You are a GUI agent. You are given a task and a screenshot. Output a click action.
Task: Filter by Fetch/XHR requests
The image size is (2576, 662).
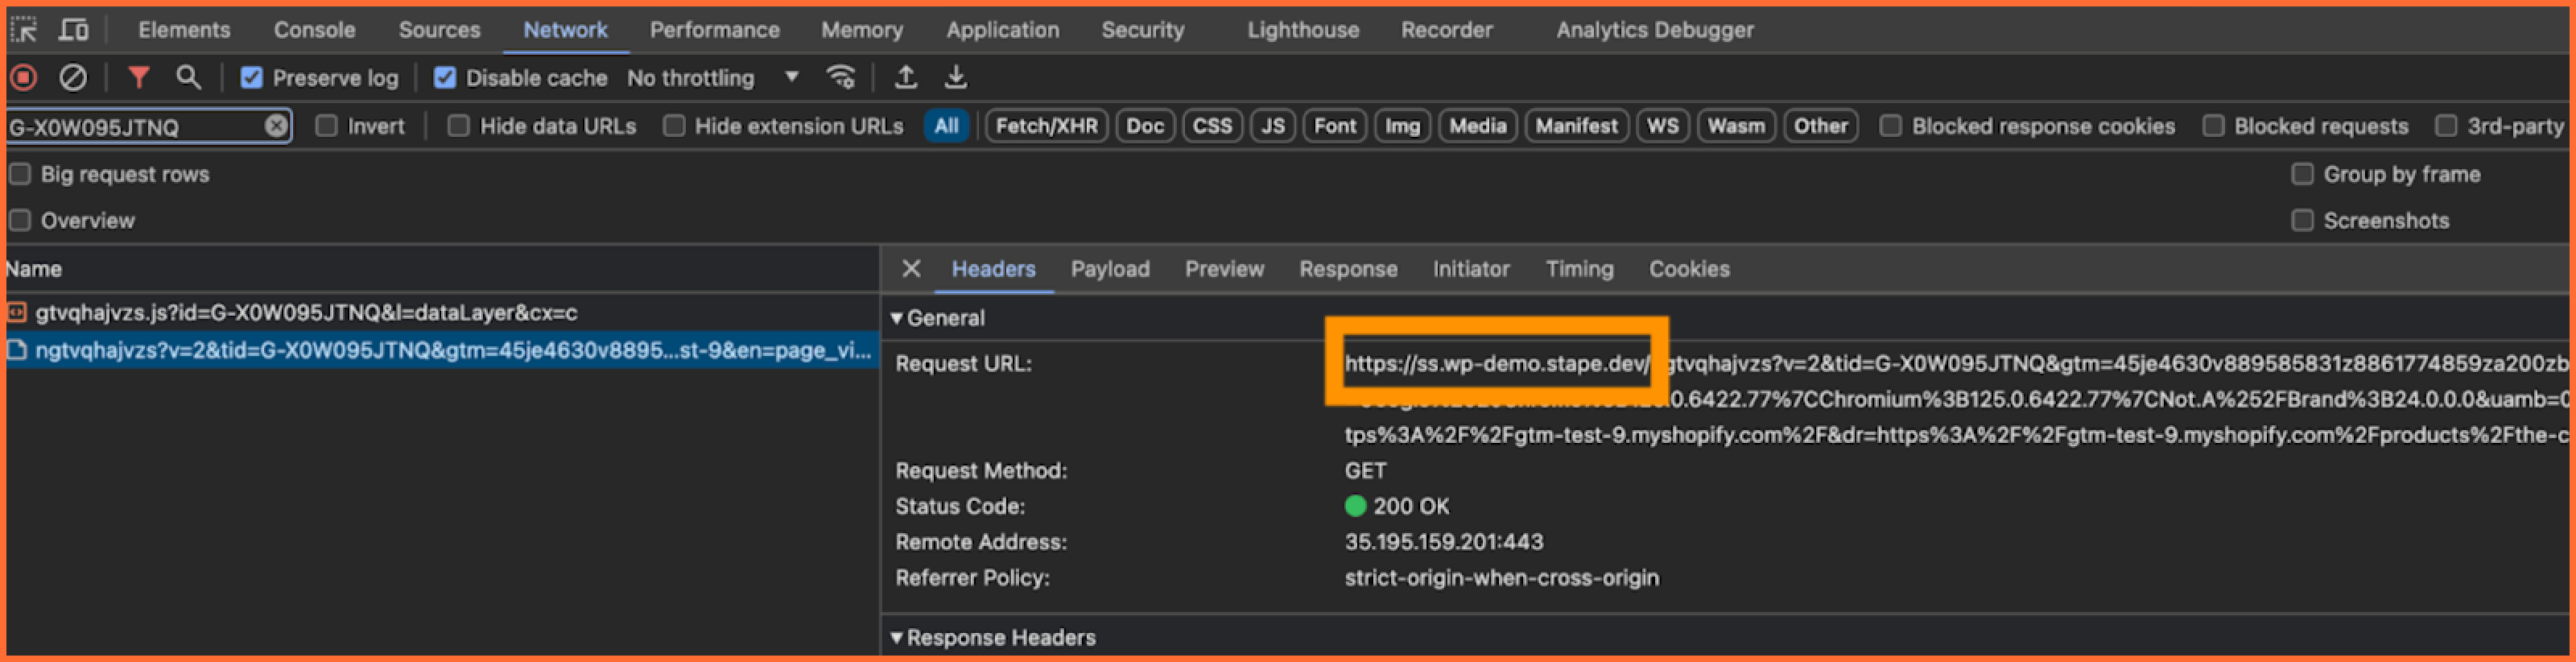coord(1047,126)
